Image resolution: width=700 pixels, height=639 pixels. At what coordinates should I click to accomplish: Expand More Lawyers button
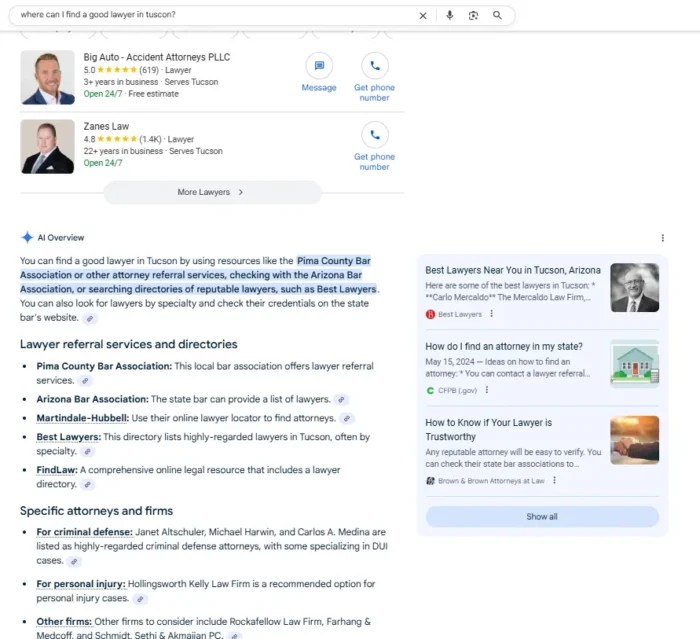pos(212,192)
